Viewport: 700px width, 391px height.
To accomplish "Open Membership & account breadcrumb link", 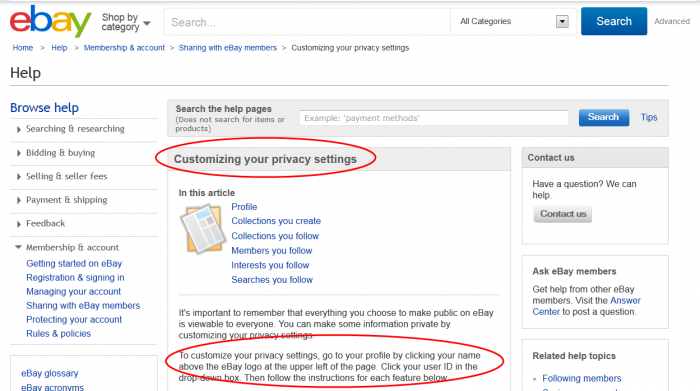I will pos(124,48).
